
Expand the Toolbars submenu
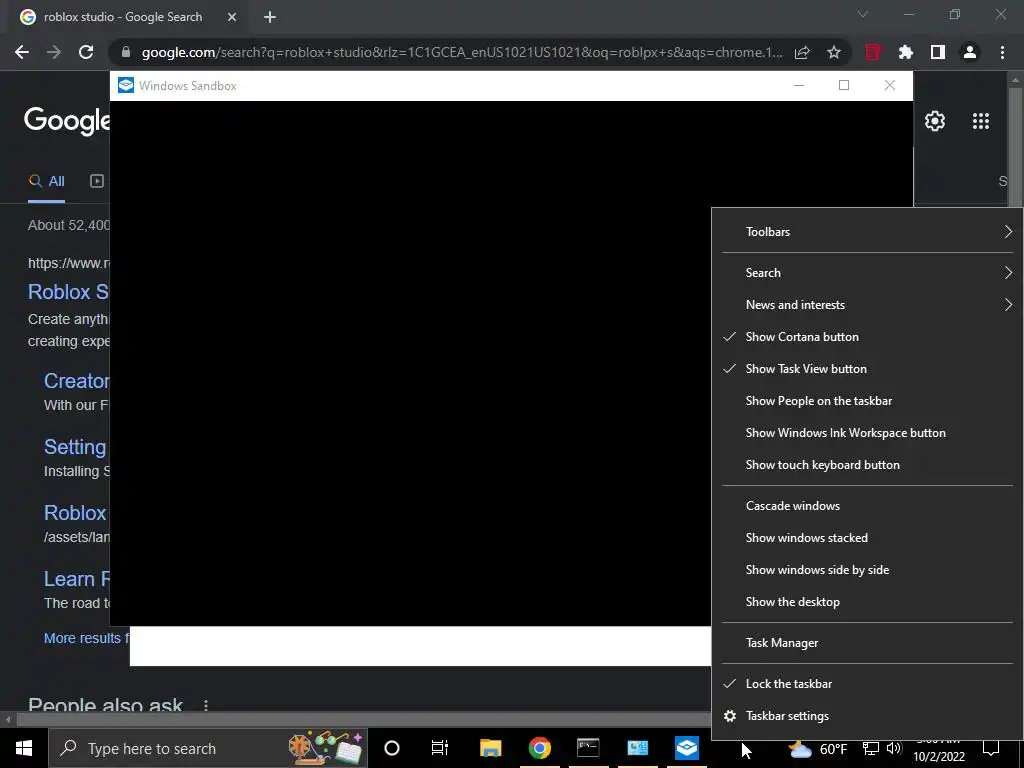[x=867, y=232]
